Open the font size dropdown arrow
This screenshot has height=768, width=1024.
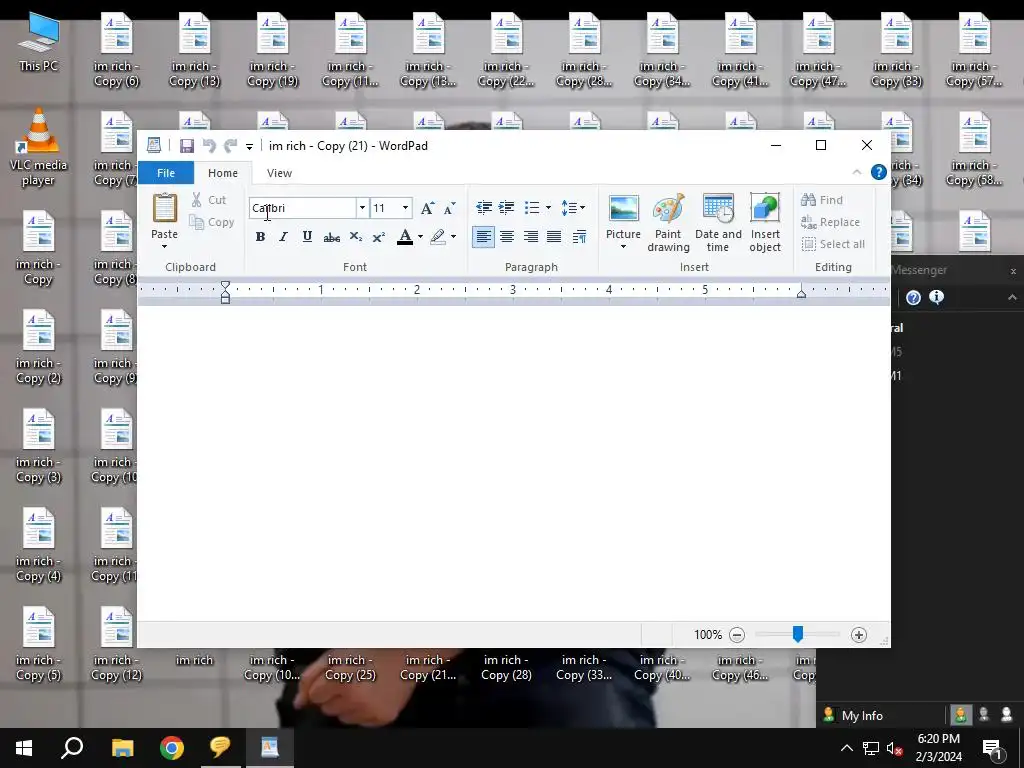pyautogui.click(x=406, y=208)
